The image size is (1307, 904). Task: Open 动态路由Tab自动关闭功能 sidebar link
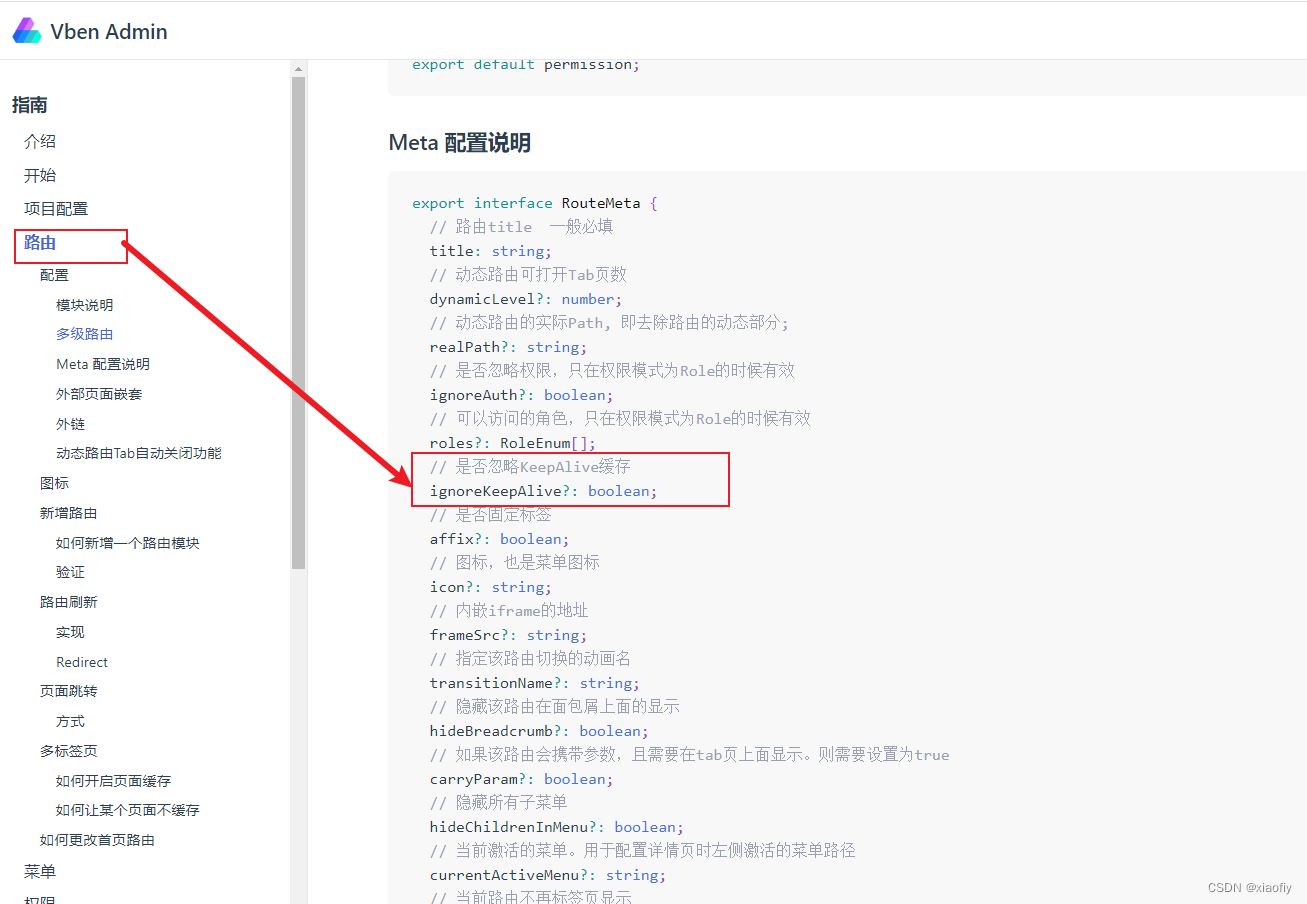(139, 453)
